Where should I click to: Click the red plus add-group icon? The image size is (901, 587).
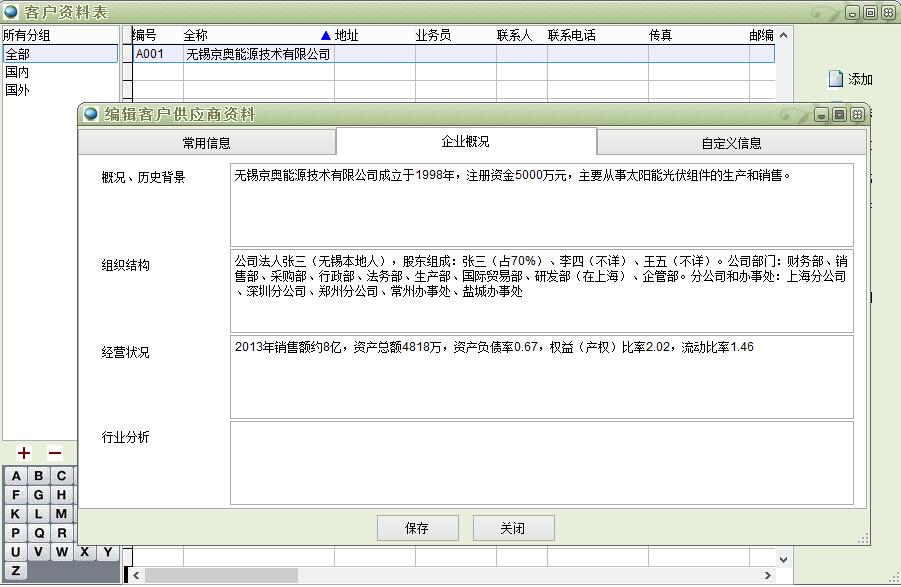pos(24,453)
